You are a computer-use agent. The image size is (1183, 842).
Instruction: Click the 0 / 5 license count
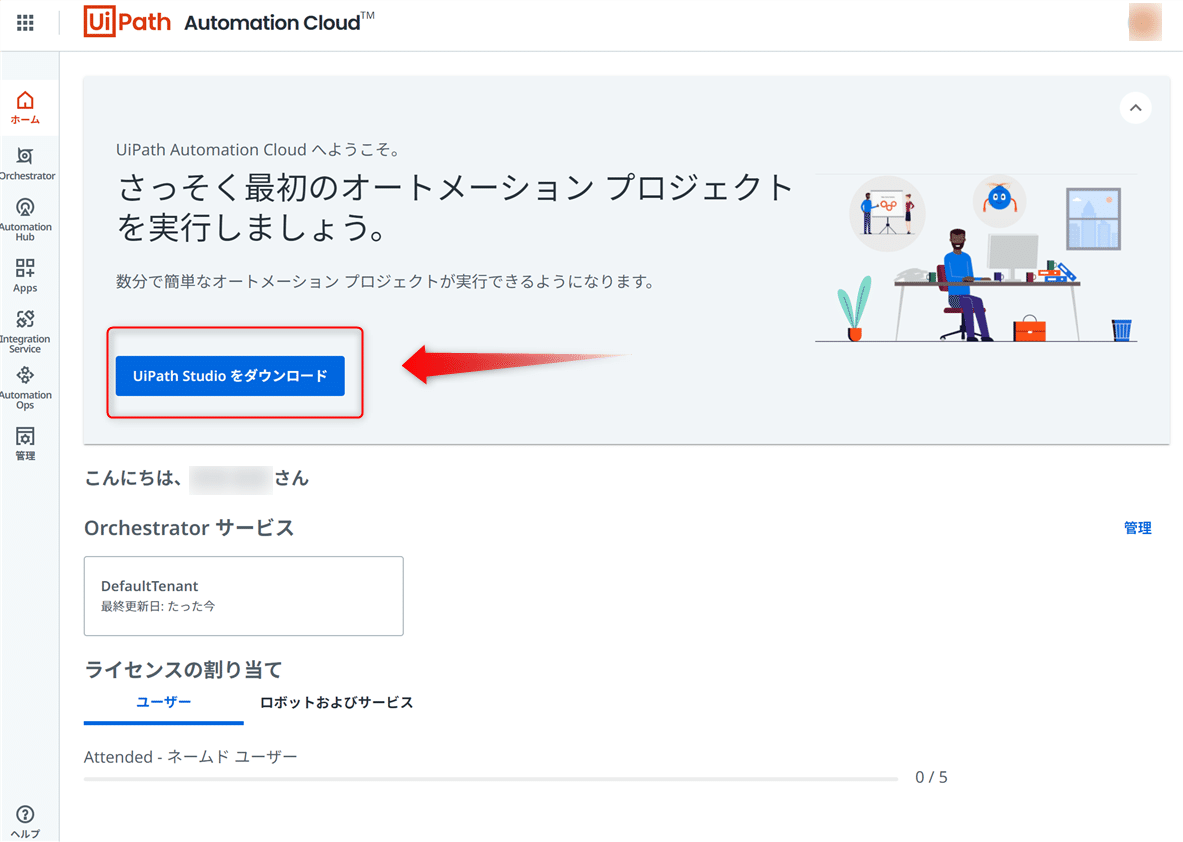[x=931, y=777]
